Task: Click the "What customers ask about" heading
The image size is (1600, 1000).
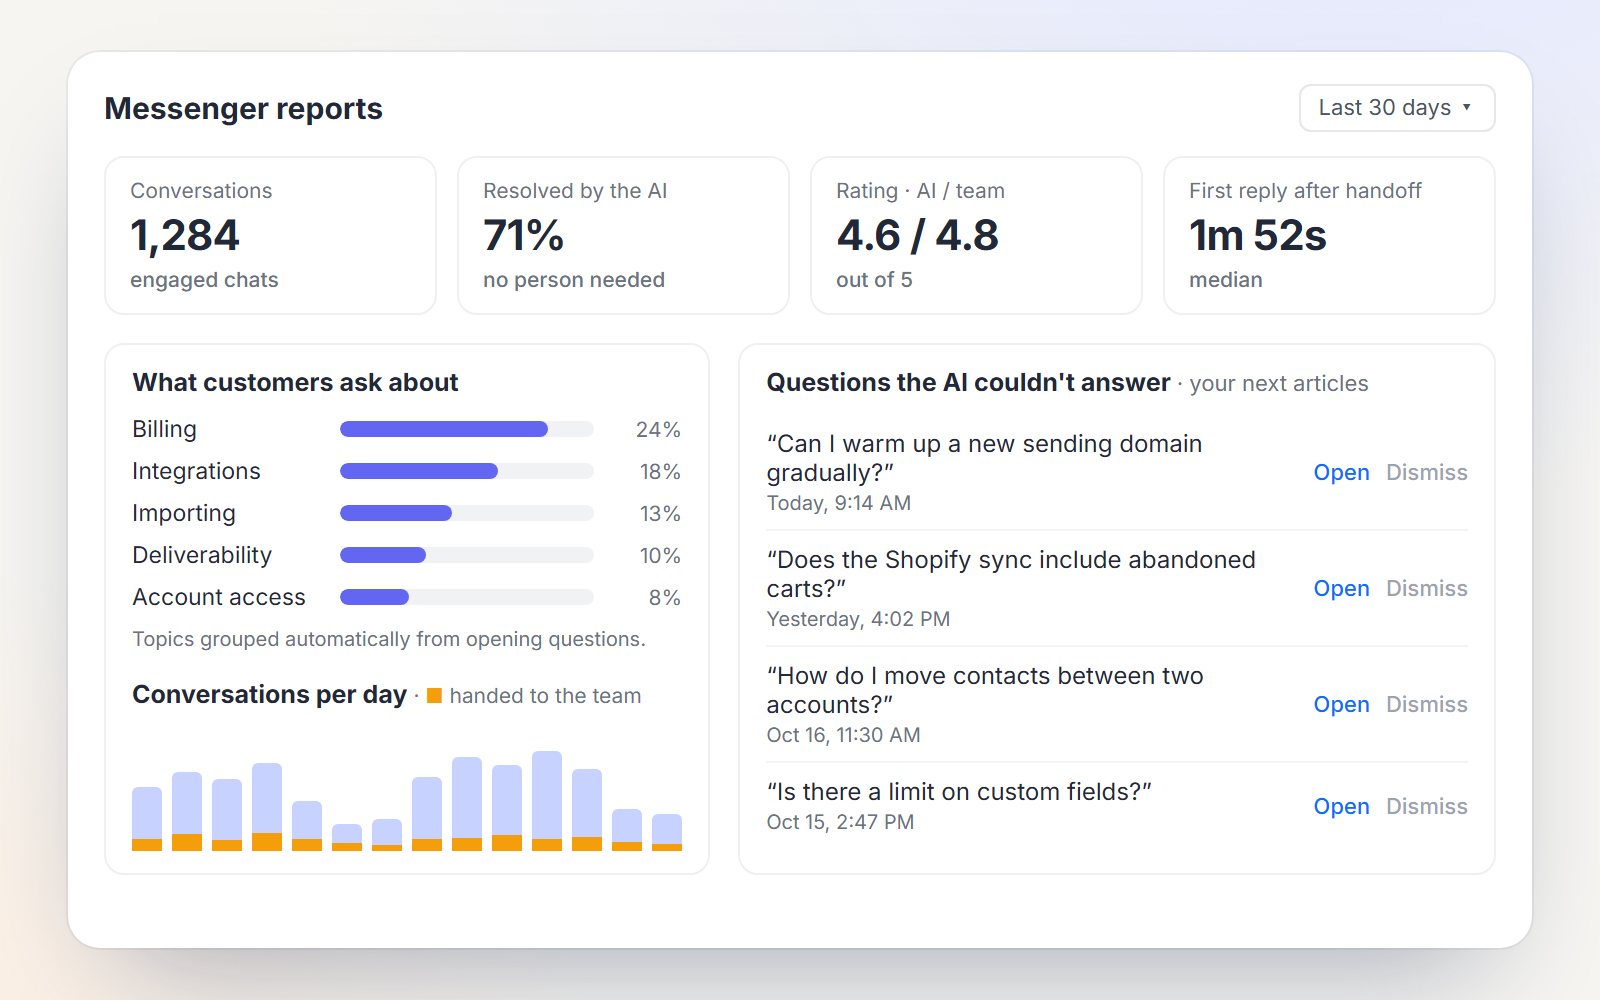Action: (295, 382)
